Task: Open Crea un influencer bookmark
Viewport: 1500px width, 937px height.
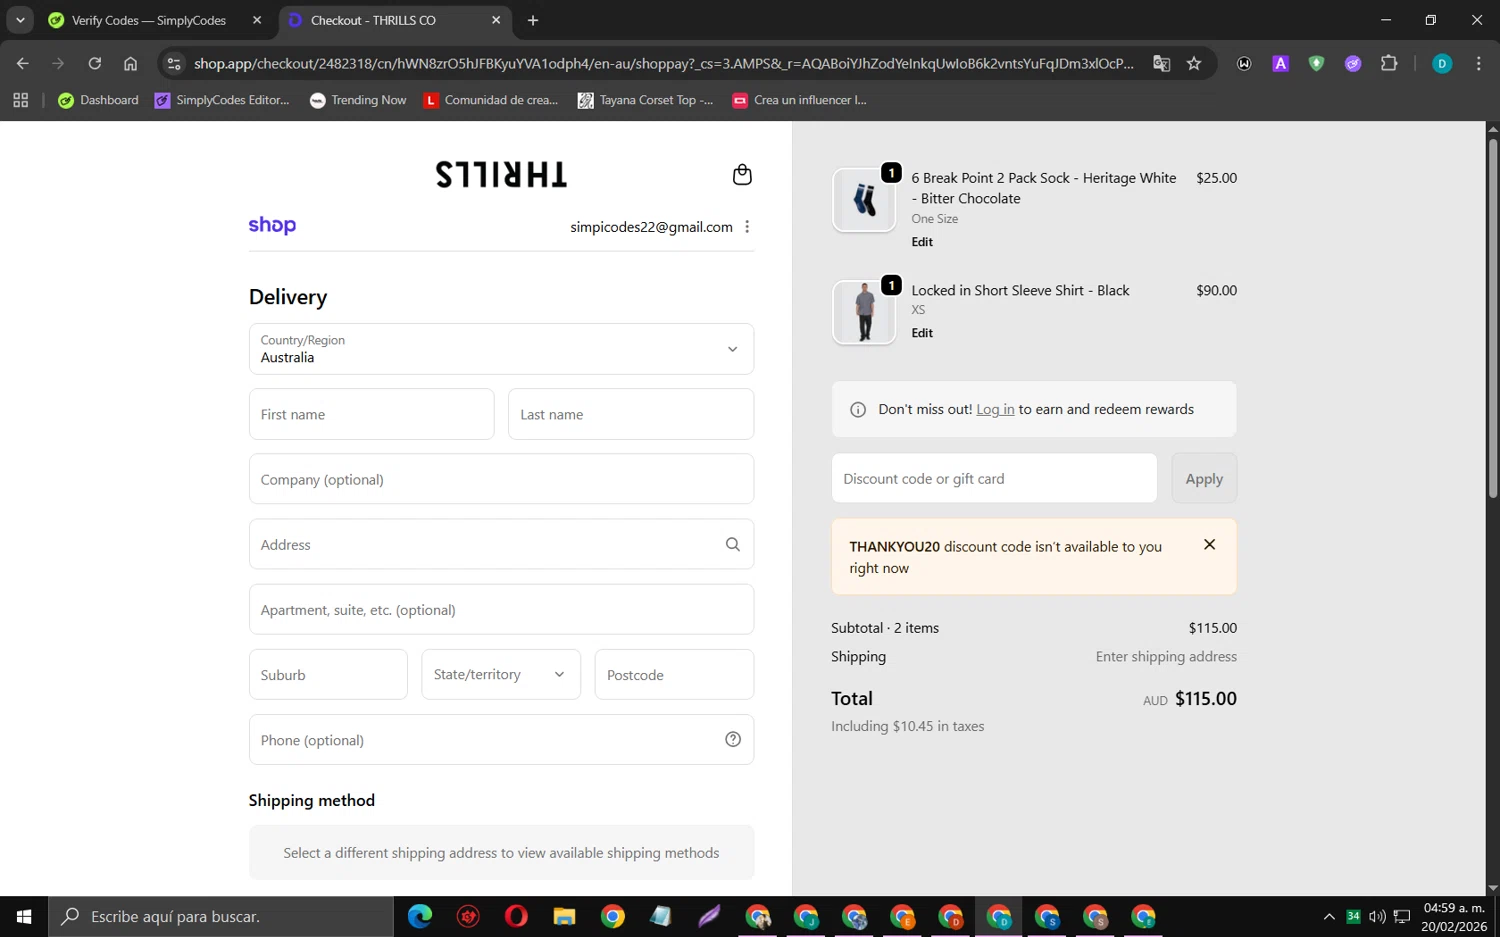Action: 799,100
